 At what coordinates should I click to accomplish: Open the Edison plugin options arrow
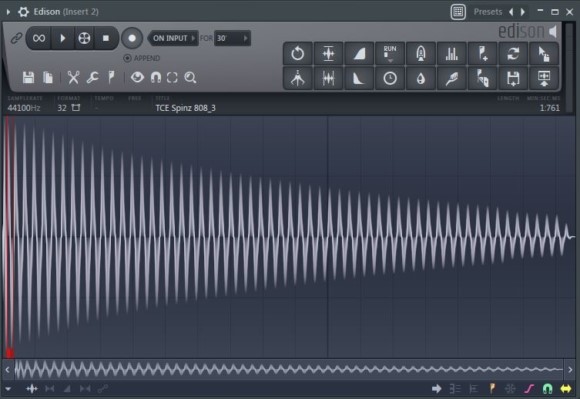[x=8, y=12]
